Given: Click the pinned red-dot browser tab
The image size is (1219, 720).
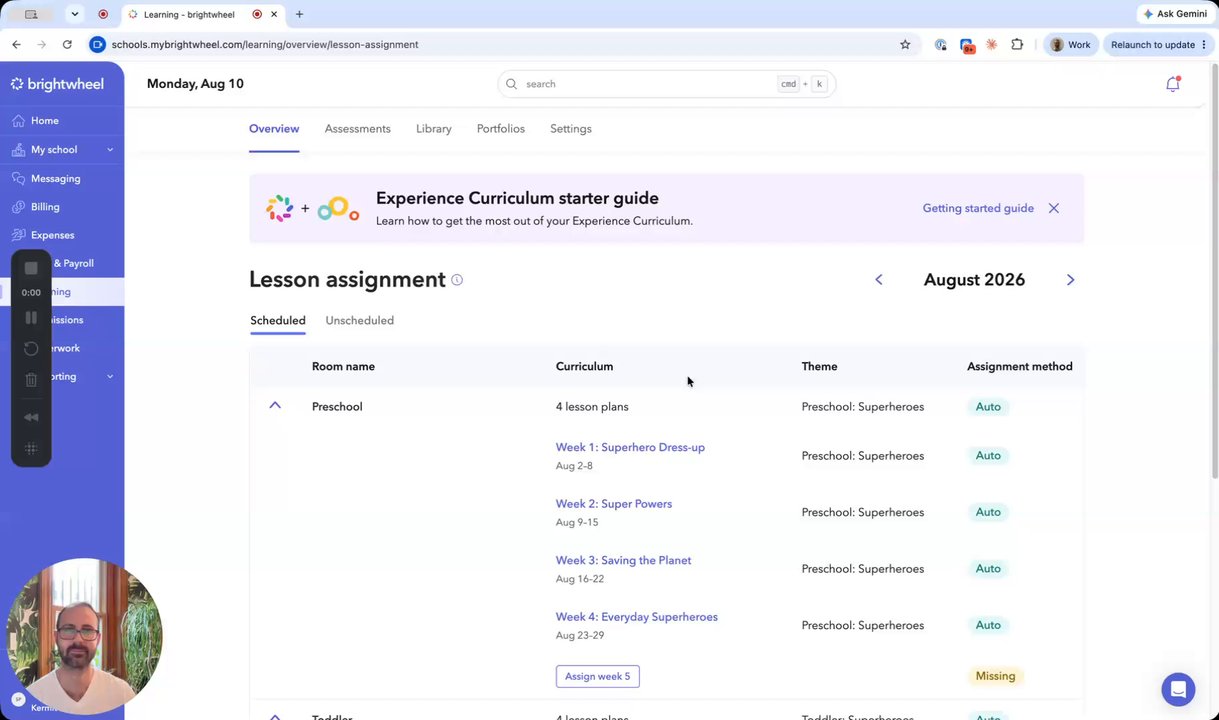Looking at the screenshot, I should click(103, 14).
